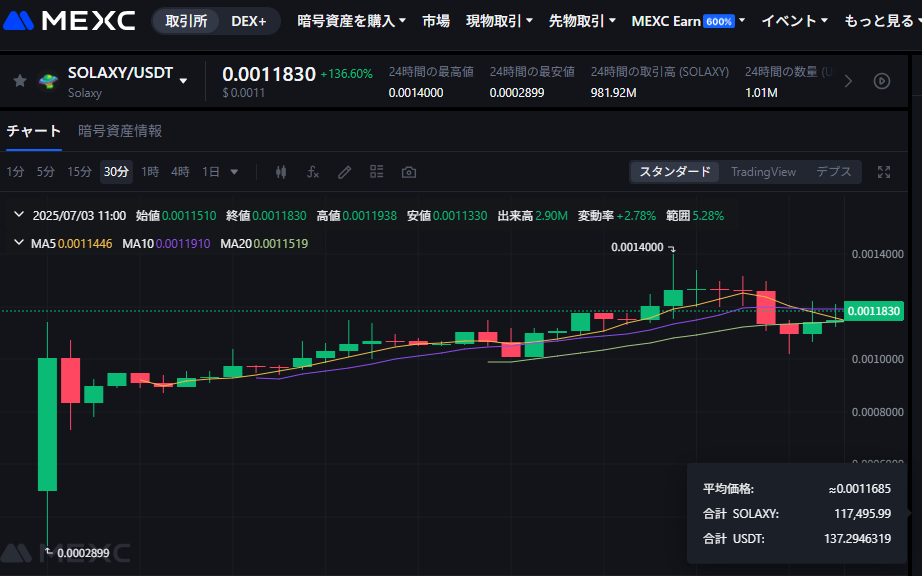Switch chart to TradingView mode
922x576 pixels.
pos(763,172)
